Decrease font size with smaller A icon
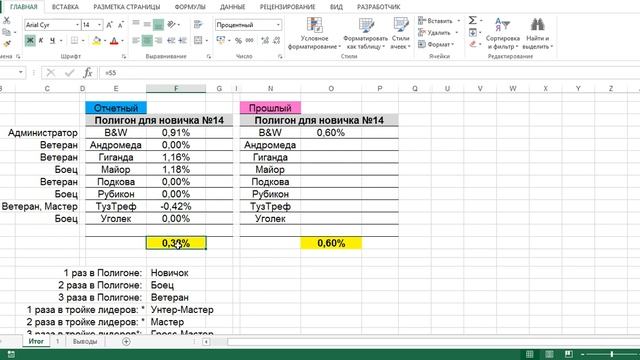Image resolution: width=640 pixels, height=360 pixels. pos(121,25)
